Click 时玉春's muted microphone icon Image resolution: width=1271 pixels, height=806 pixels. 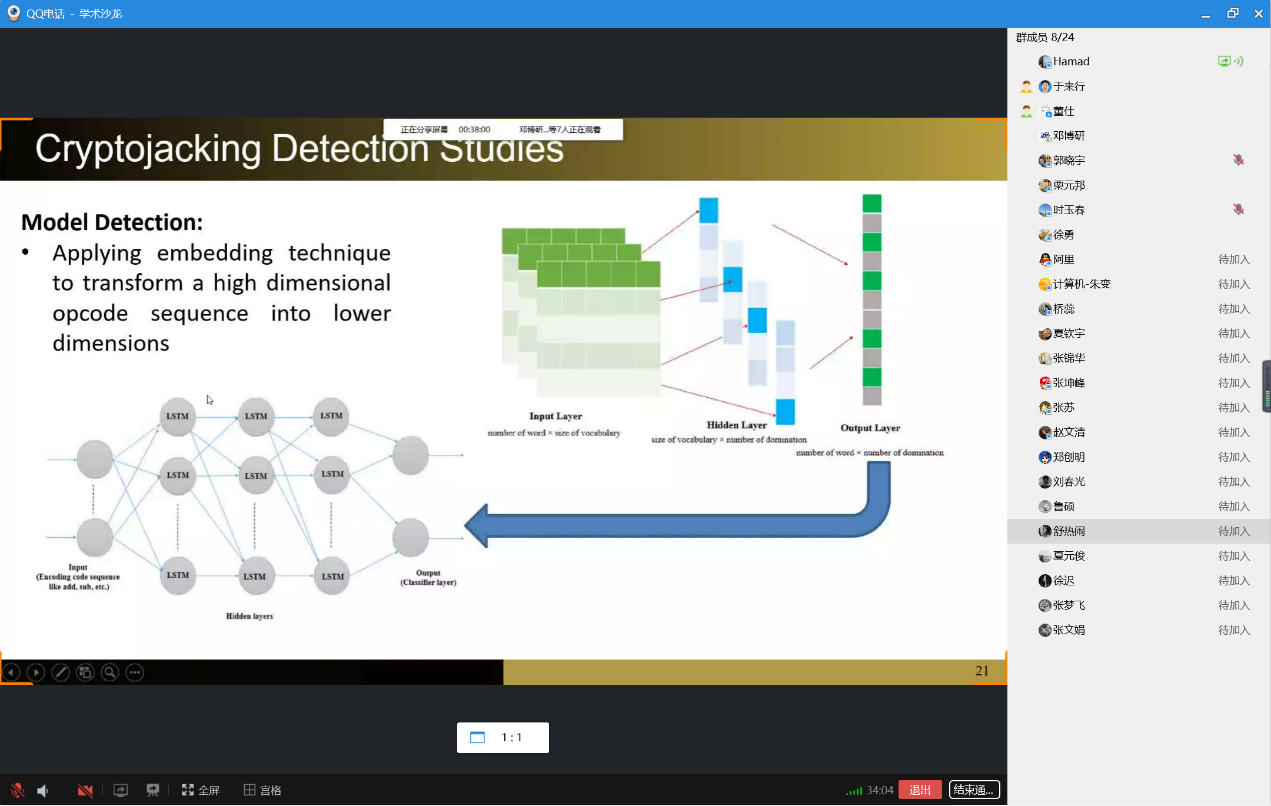[1238, 210]
